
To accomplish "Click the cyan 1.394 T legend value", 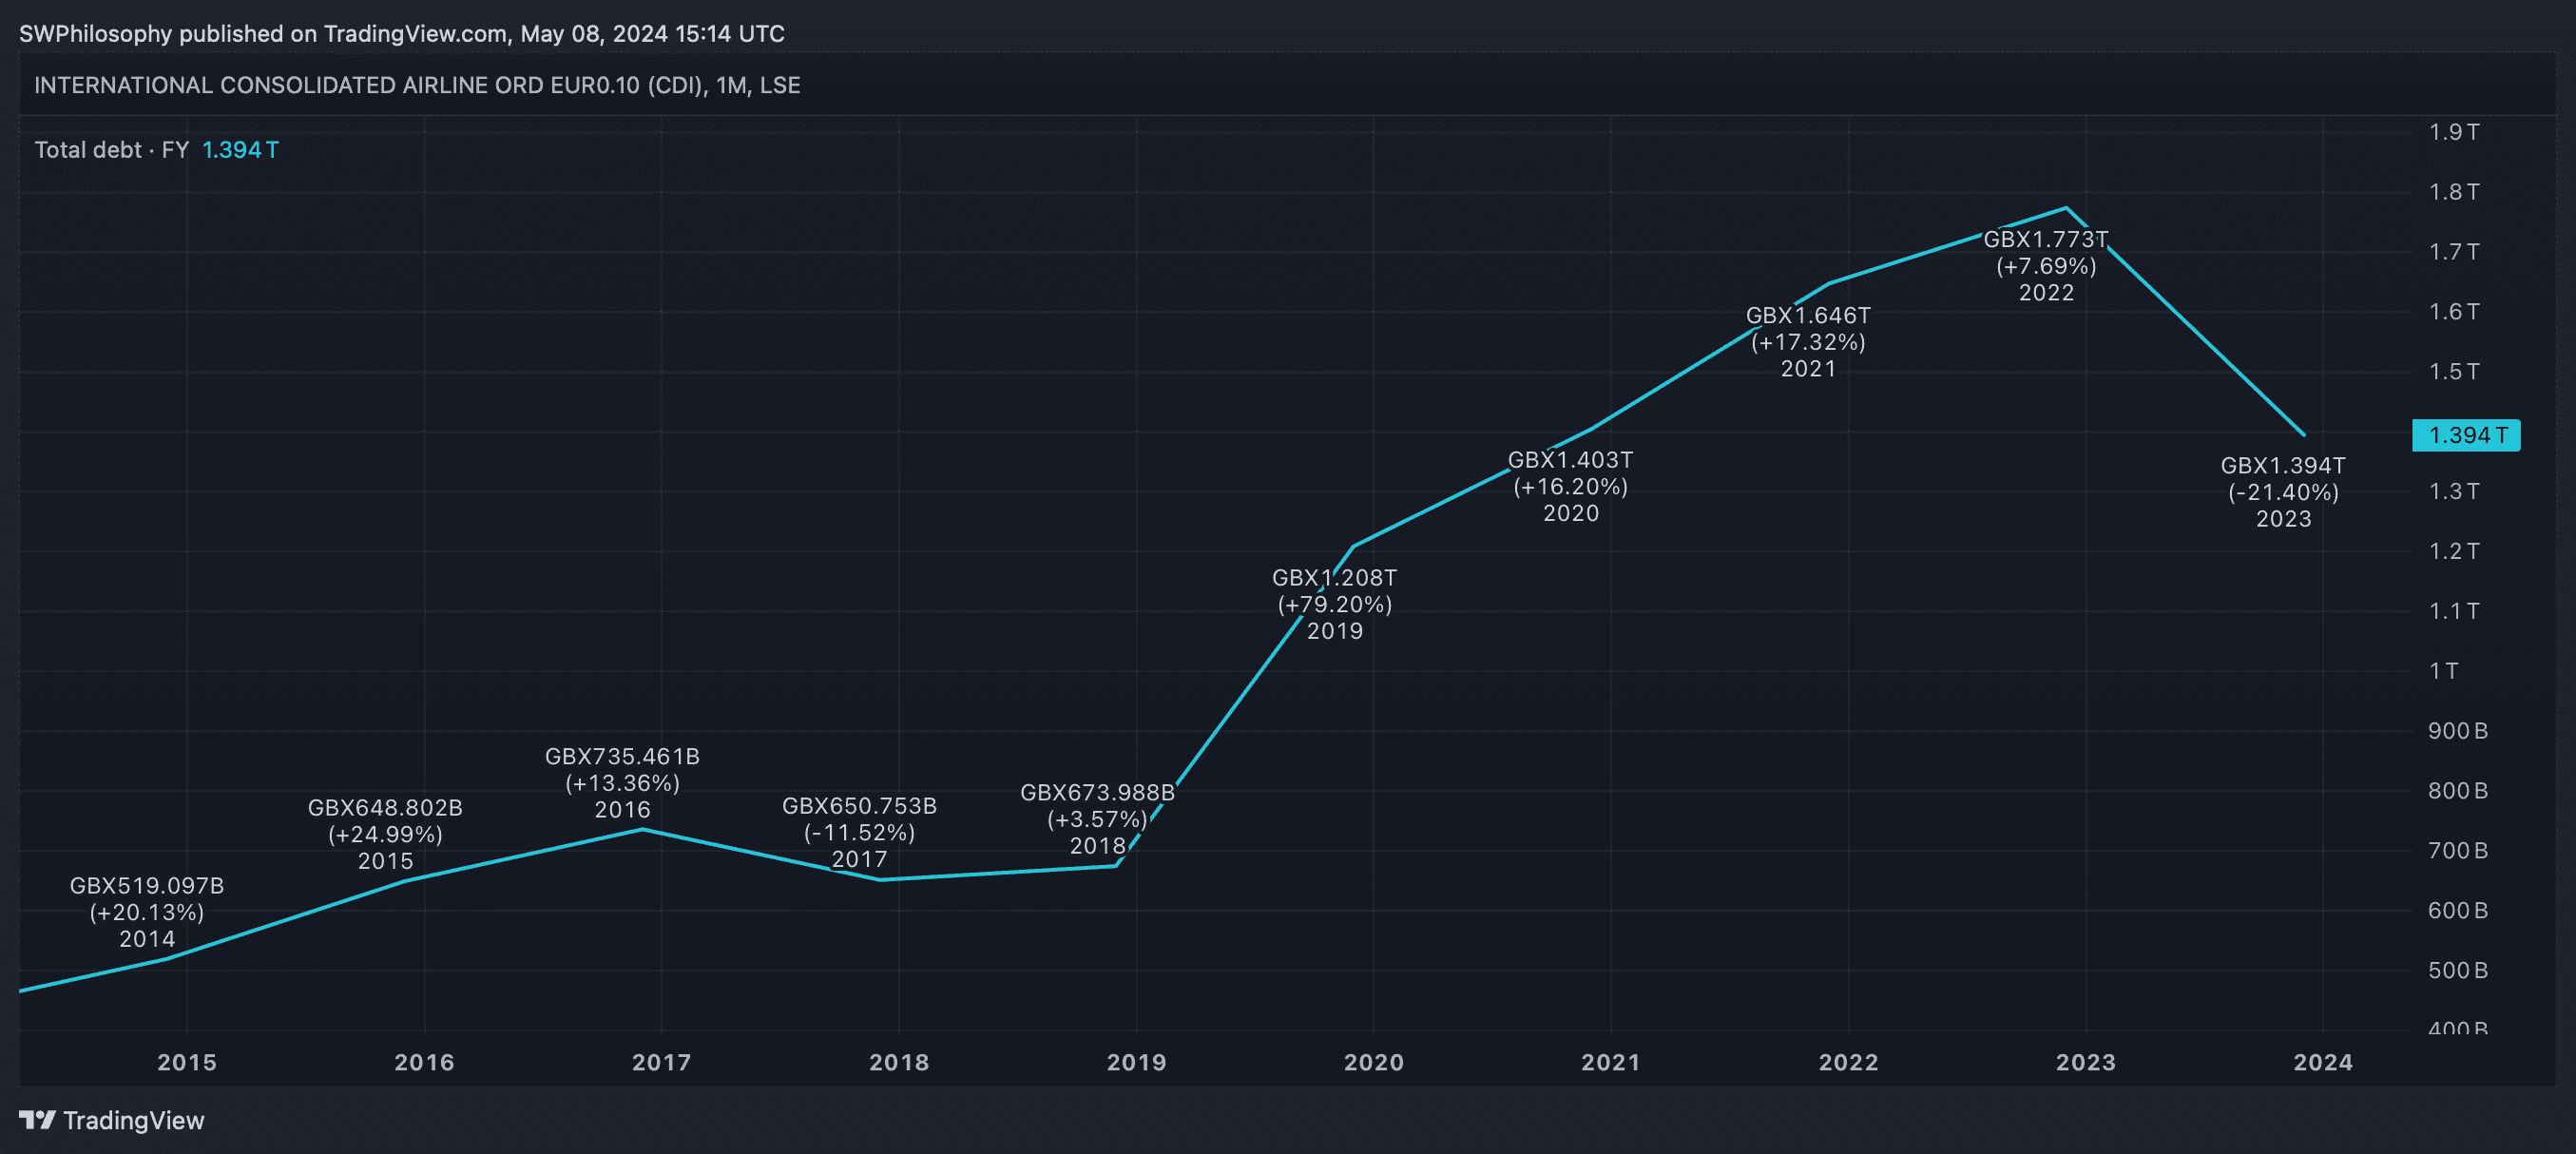I will point(240,150).
